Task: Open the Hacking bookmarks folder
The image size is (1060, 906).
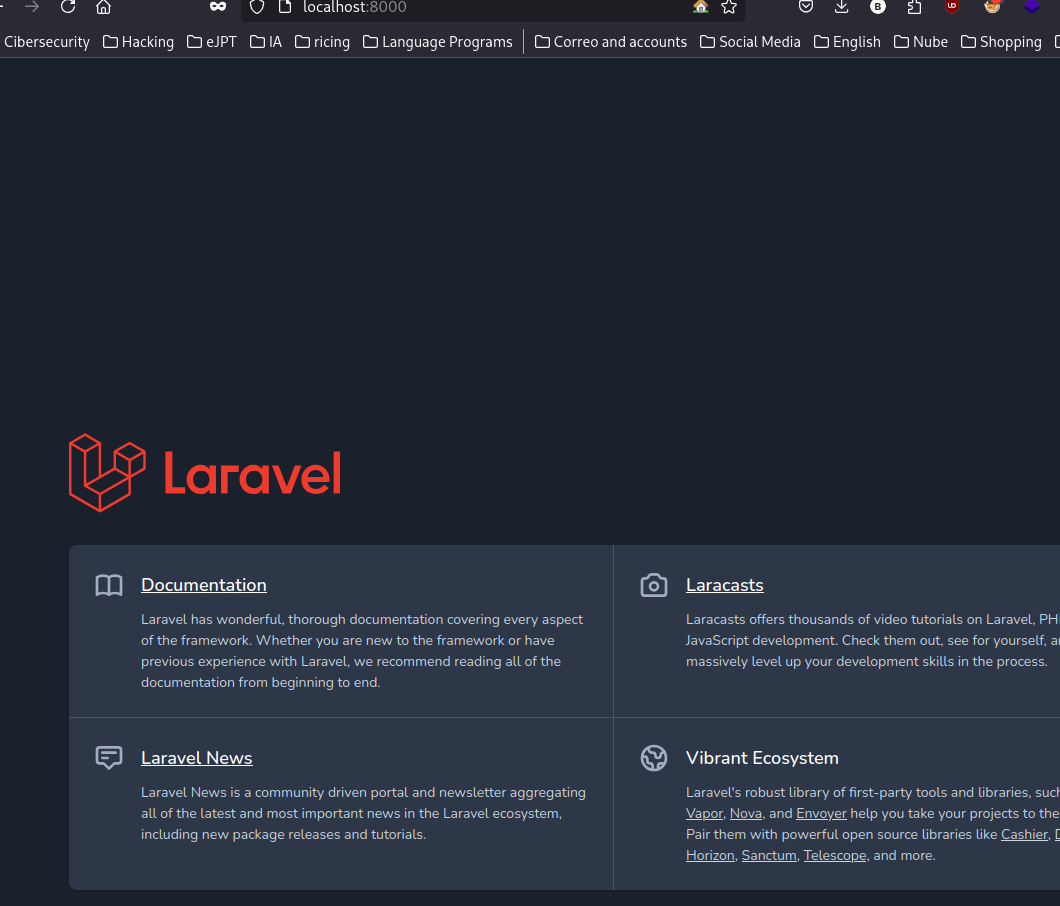Action: click(139, 42)
